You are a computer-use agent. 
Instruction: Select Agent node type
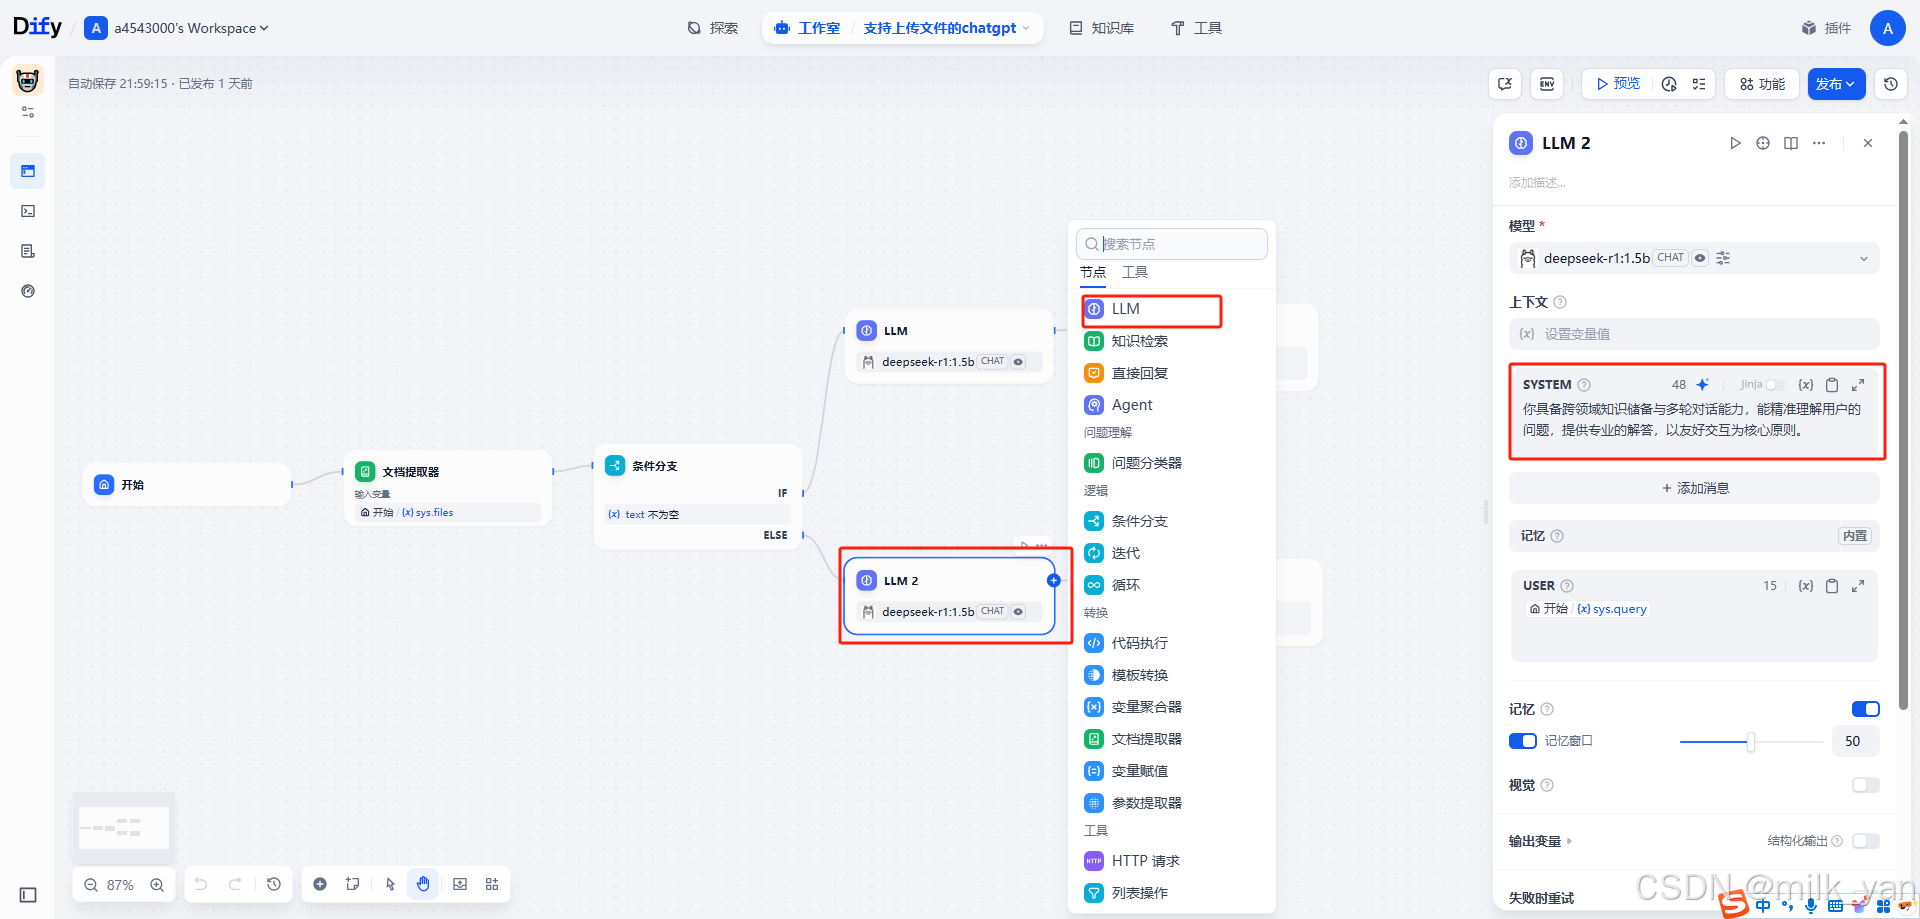[x=1172, y=405]
